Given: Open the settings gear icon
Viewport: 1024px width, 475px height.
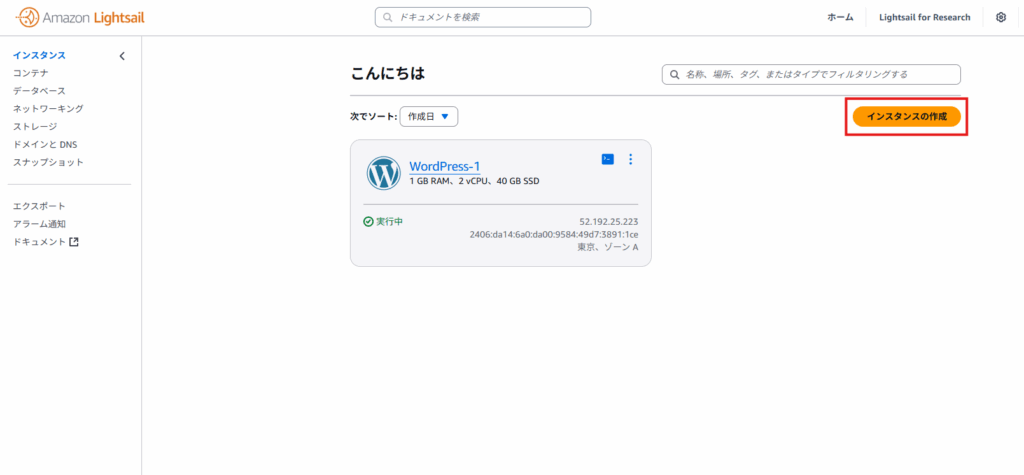Looking at the screenshot, I should pos(1000,18).
